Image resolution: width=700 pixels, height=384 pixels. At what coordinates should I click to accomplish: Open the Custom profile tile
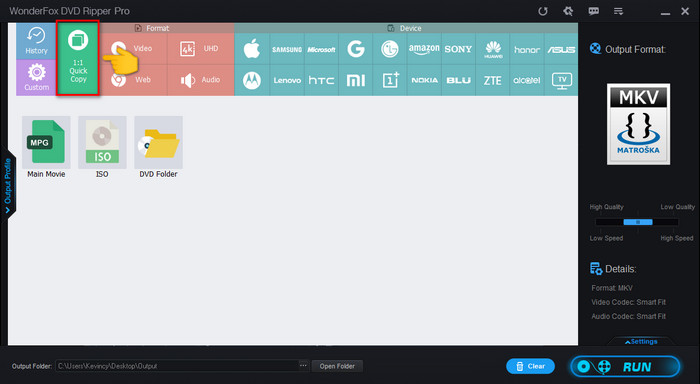click(36, 78)
